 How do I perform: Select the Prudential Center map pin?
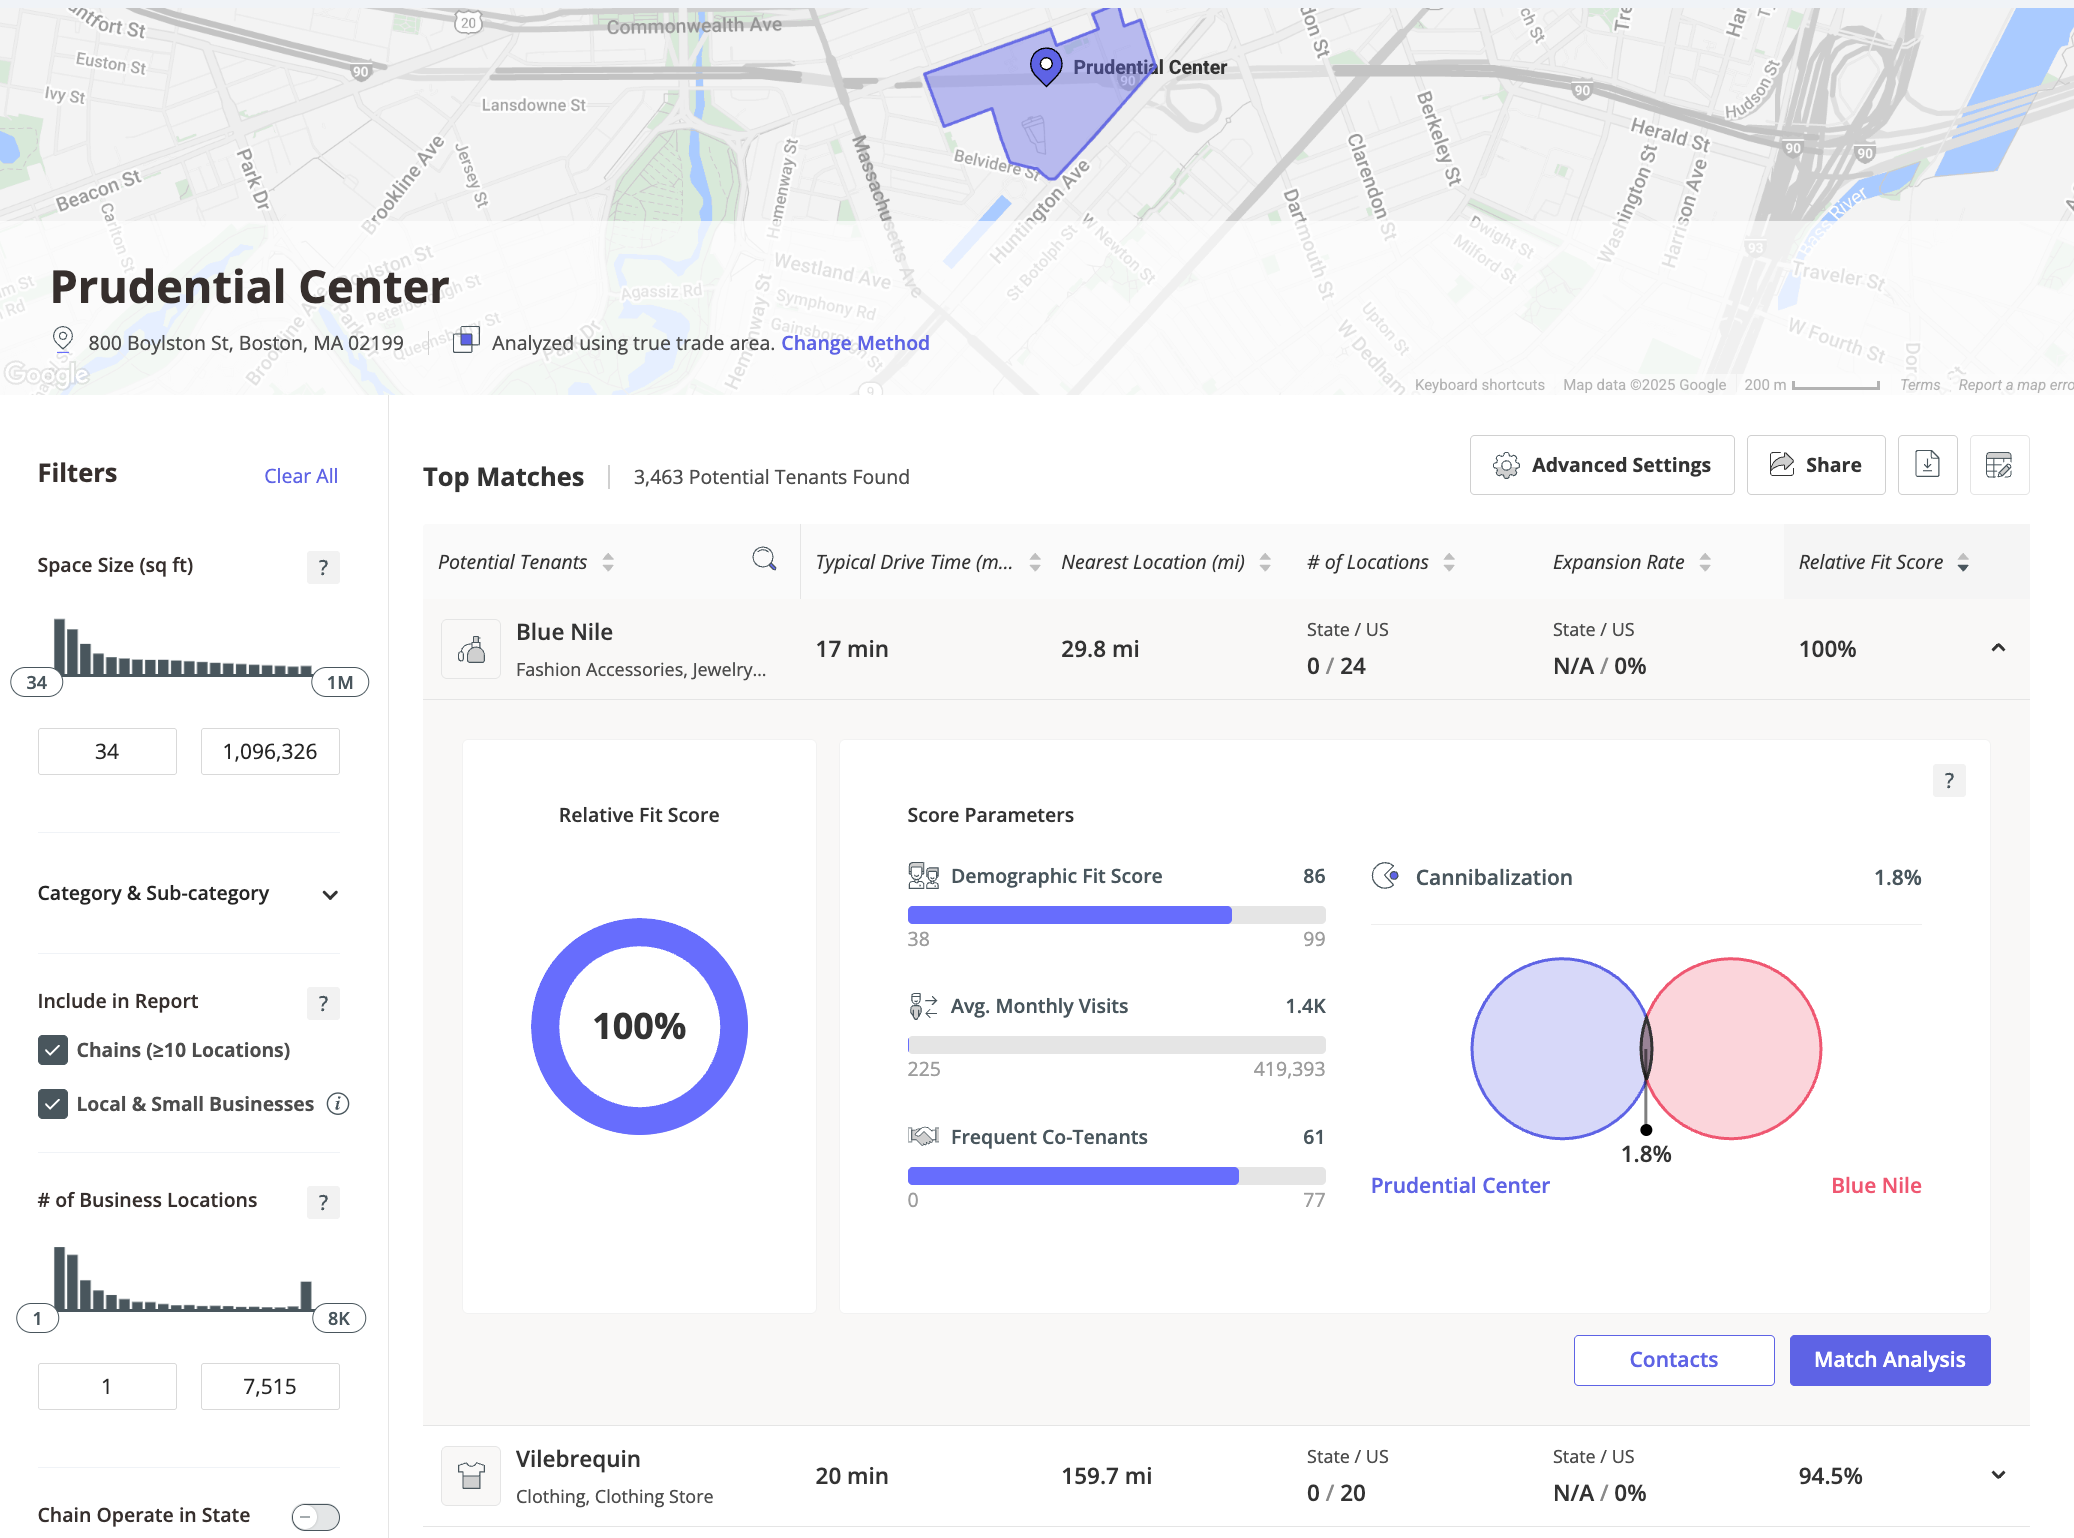tap(1045, 64)
